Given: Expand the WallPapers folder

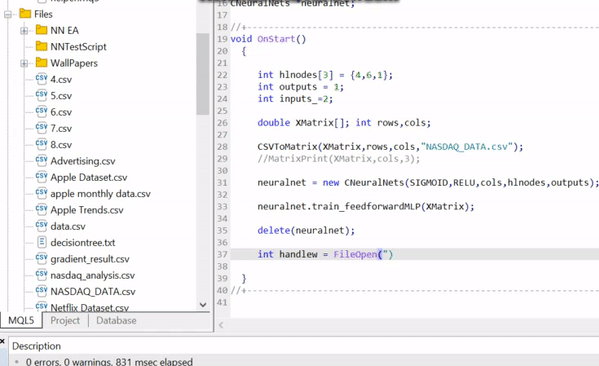Looking at the screenshot, I should coord(24,63).
